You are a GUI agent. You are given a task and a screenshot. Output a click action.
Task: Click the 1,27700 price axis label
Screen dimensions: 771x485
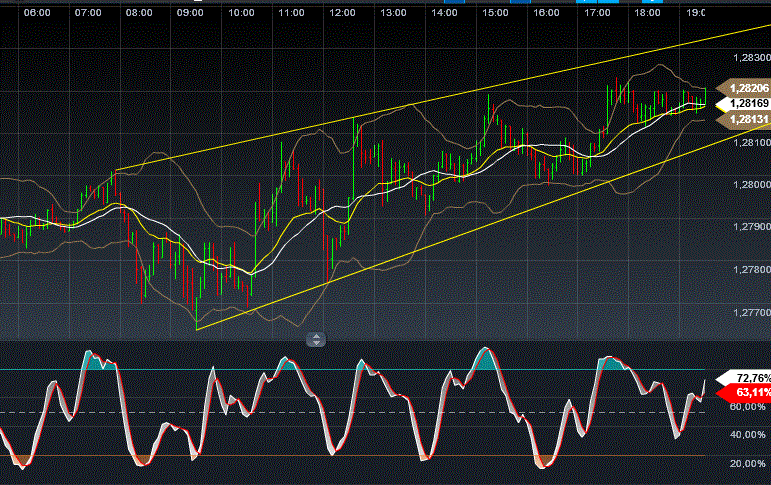tap(751, 312)
